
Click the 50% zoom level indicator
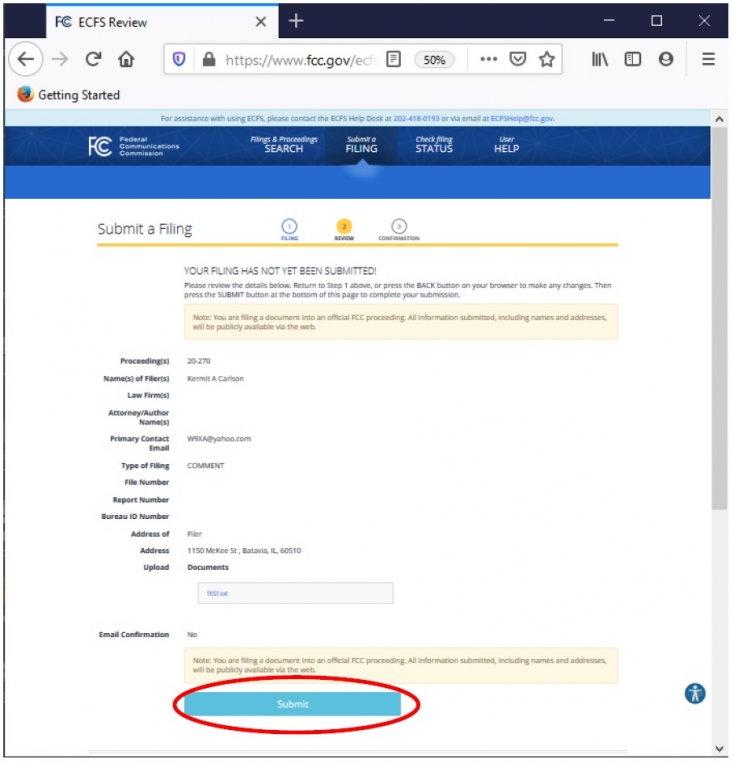(434, 60)
